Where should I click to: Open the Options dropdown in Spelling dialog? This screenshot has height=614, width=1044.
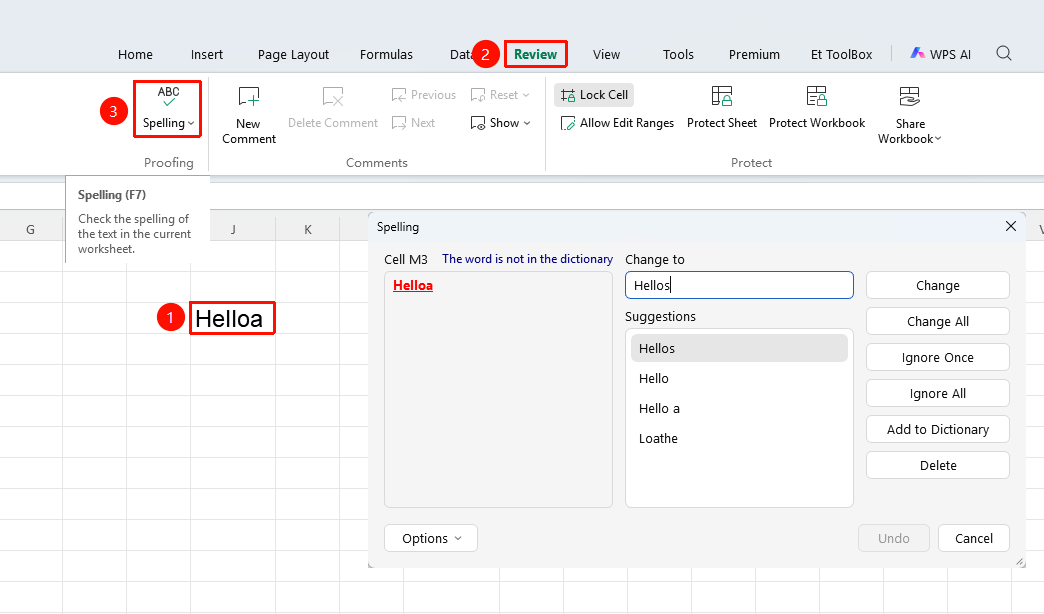(431, 538)
